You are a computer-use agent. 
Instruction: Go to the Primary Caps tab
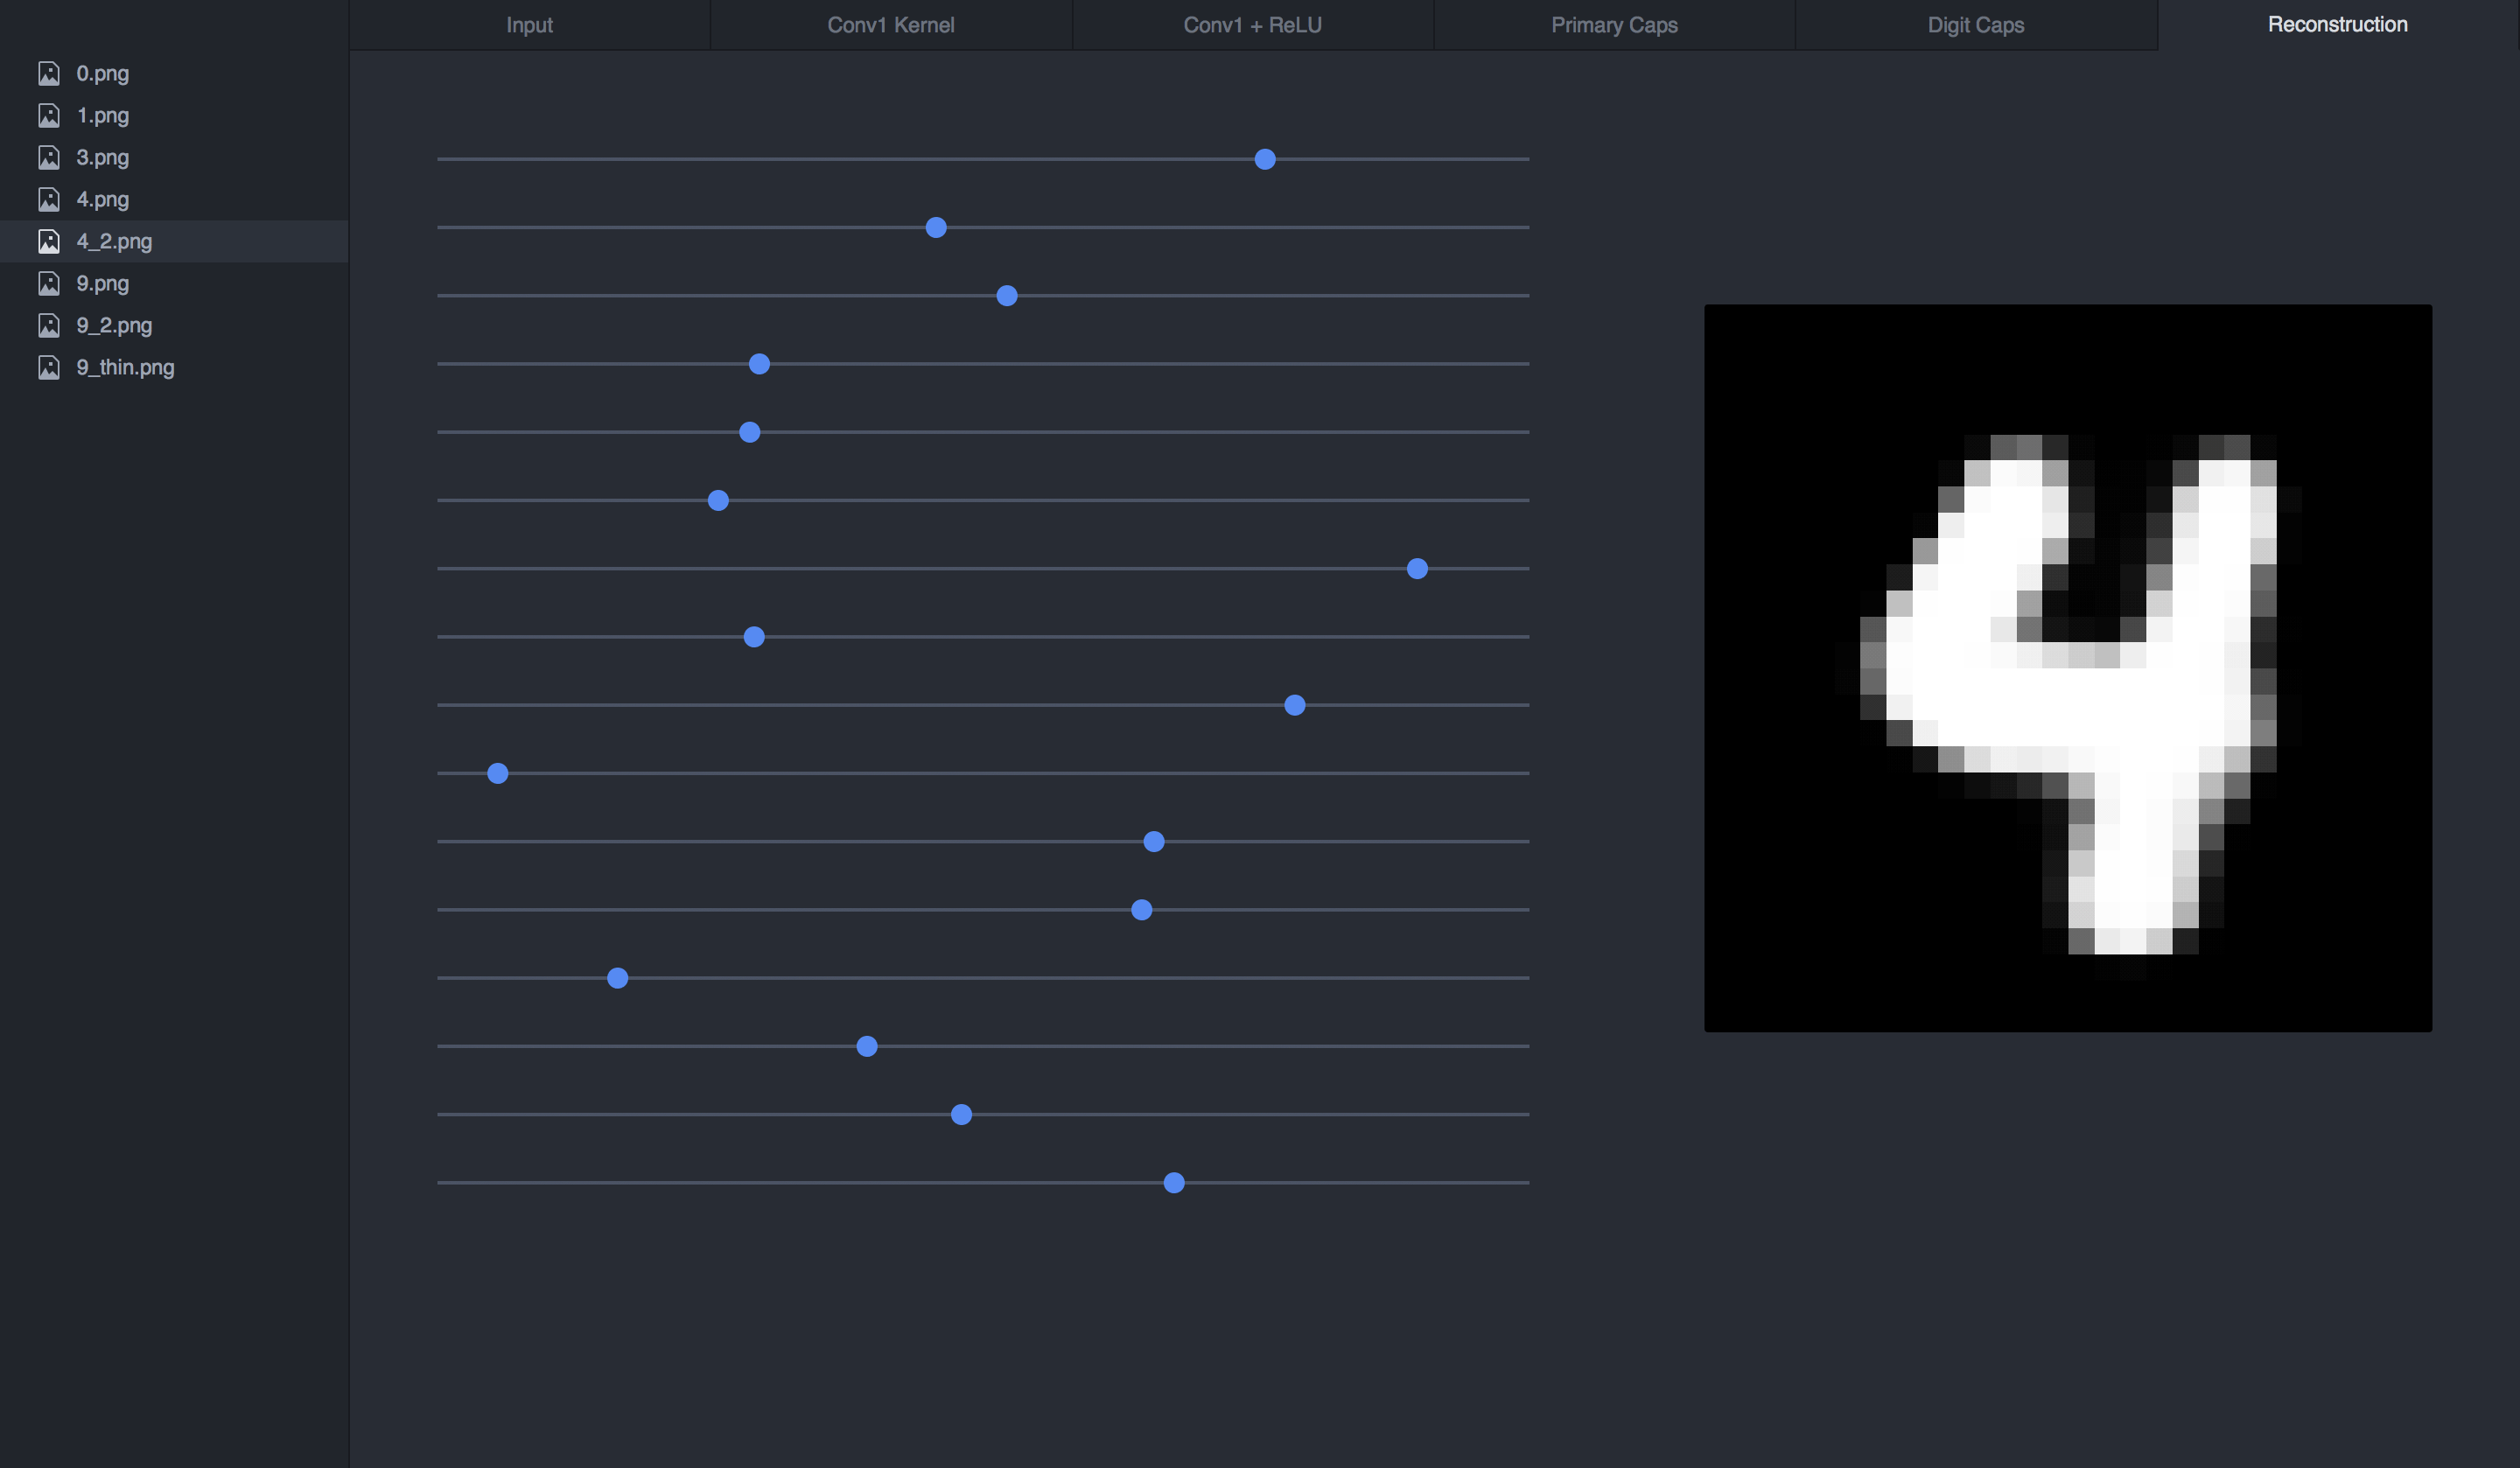[1614, 25]
